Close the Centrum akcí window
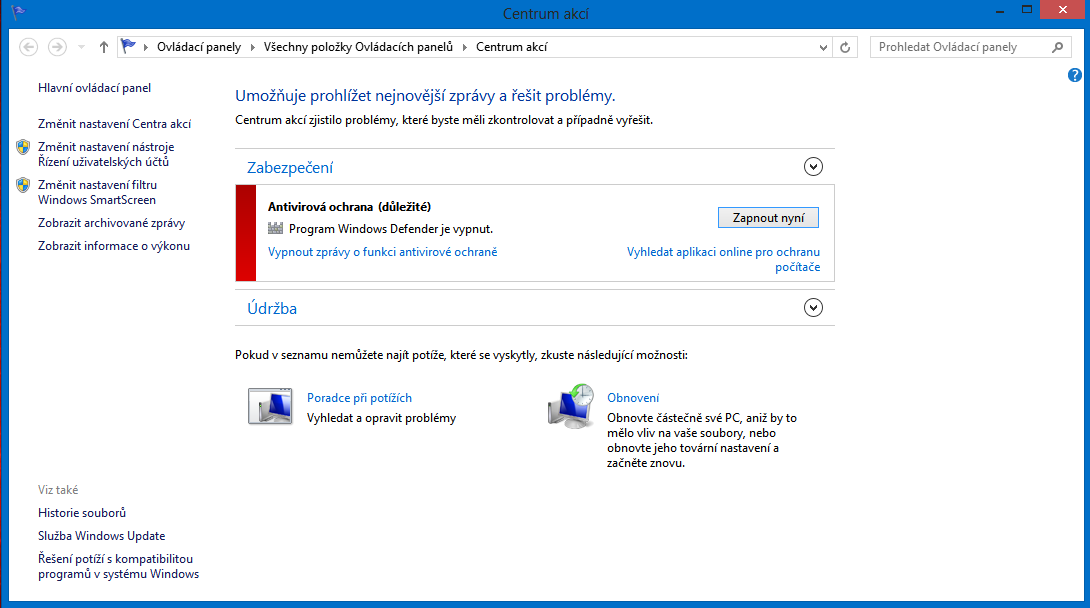The image size is (1090, 608). coord(1063,10)
